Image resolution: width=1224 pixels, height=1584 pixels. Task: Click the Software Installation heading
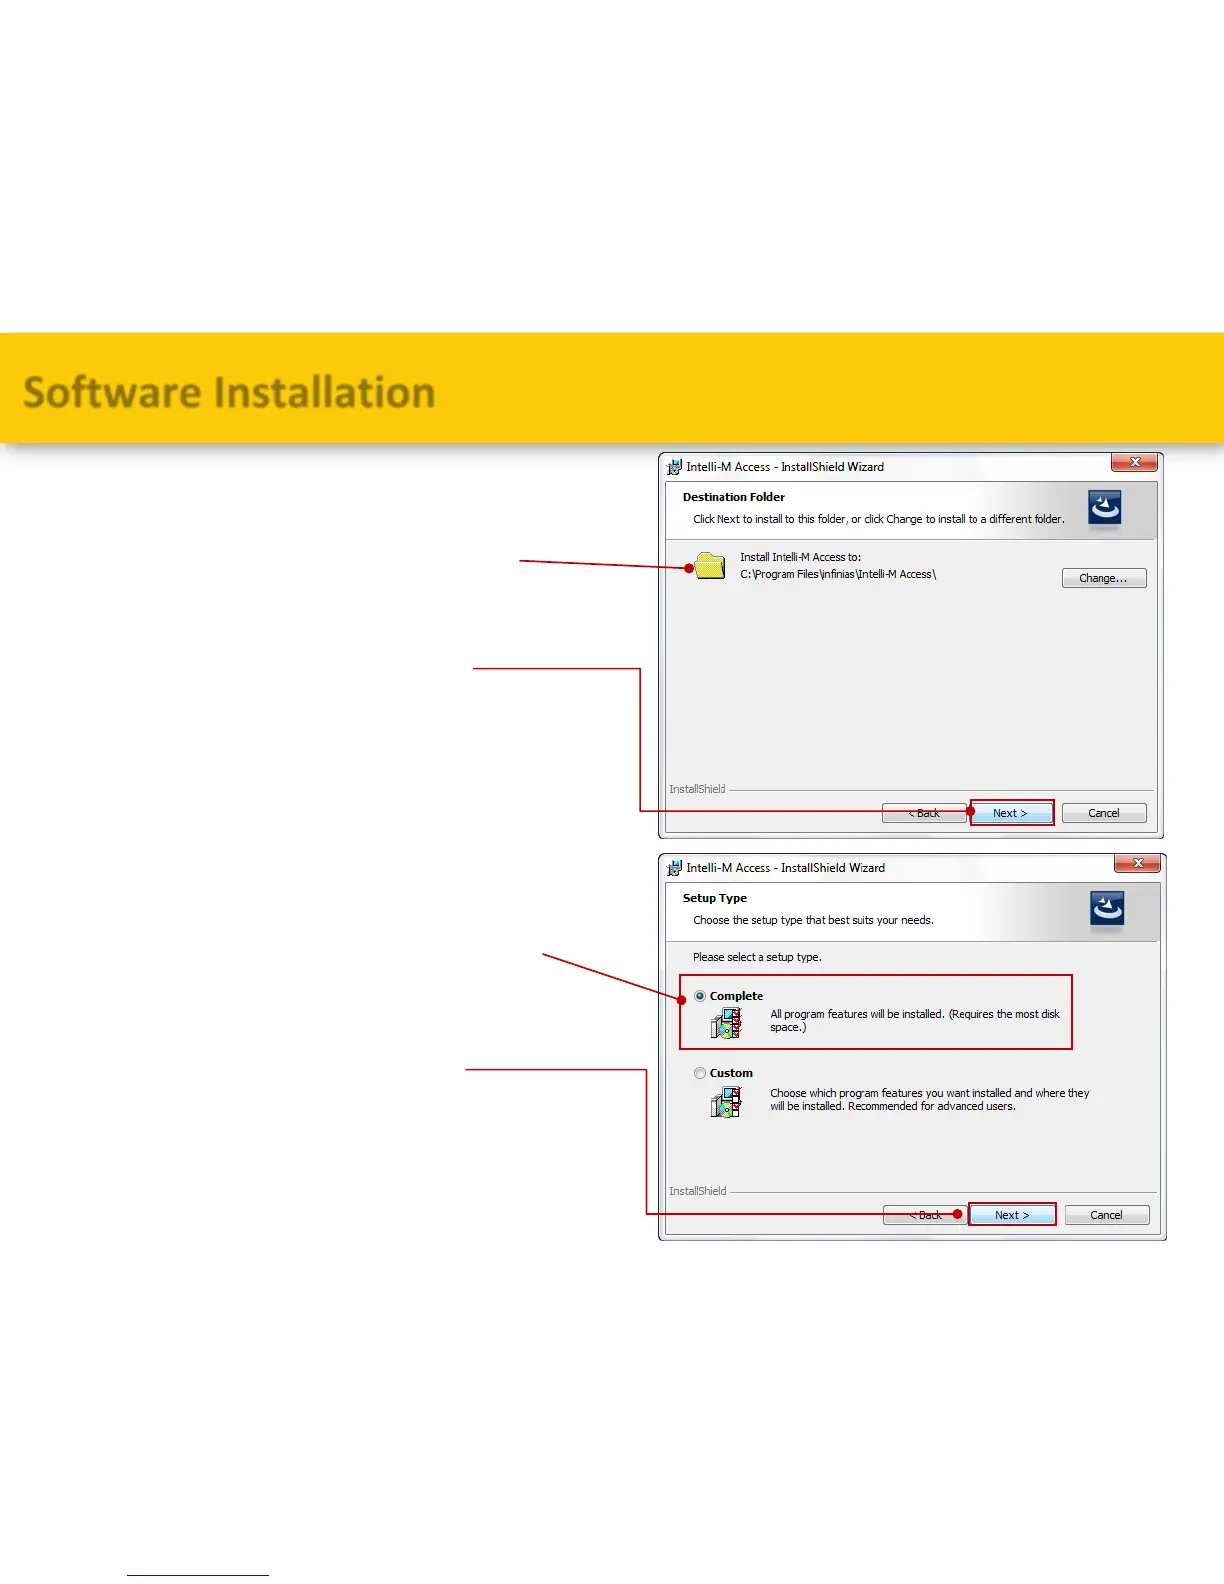pos(229,392)
